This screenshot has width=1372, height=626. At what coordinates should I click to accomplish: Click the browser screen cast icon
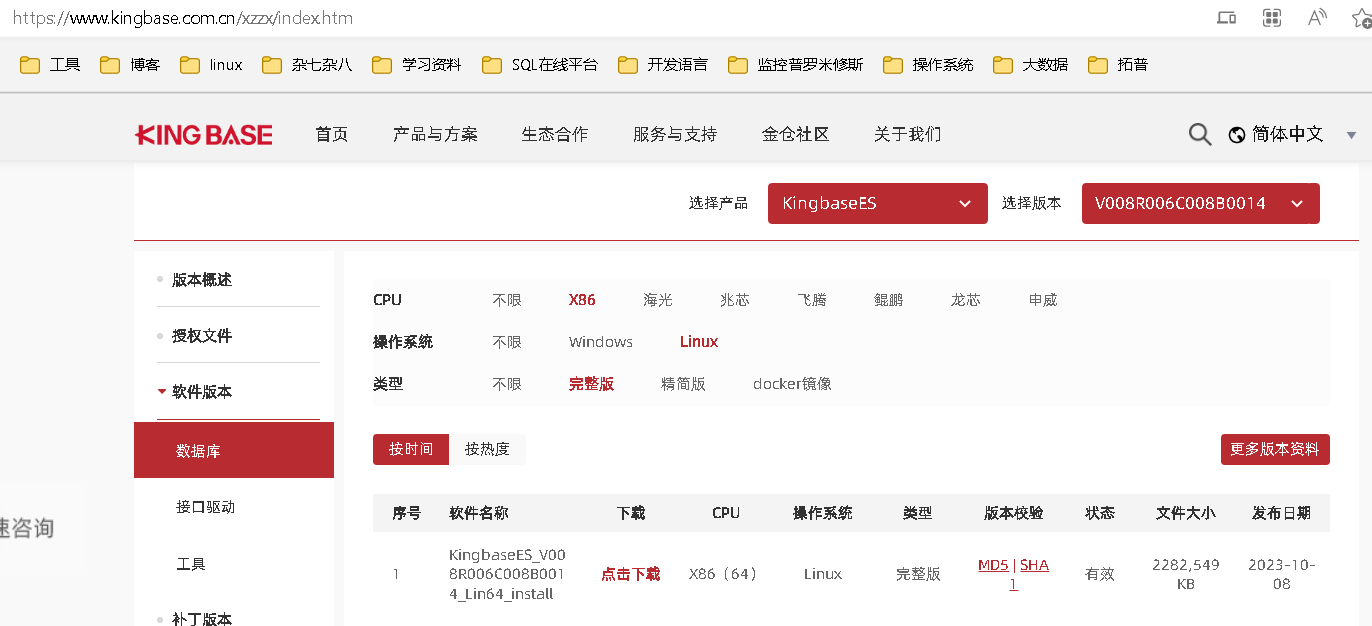click(1227, 17)
